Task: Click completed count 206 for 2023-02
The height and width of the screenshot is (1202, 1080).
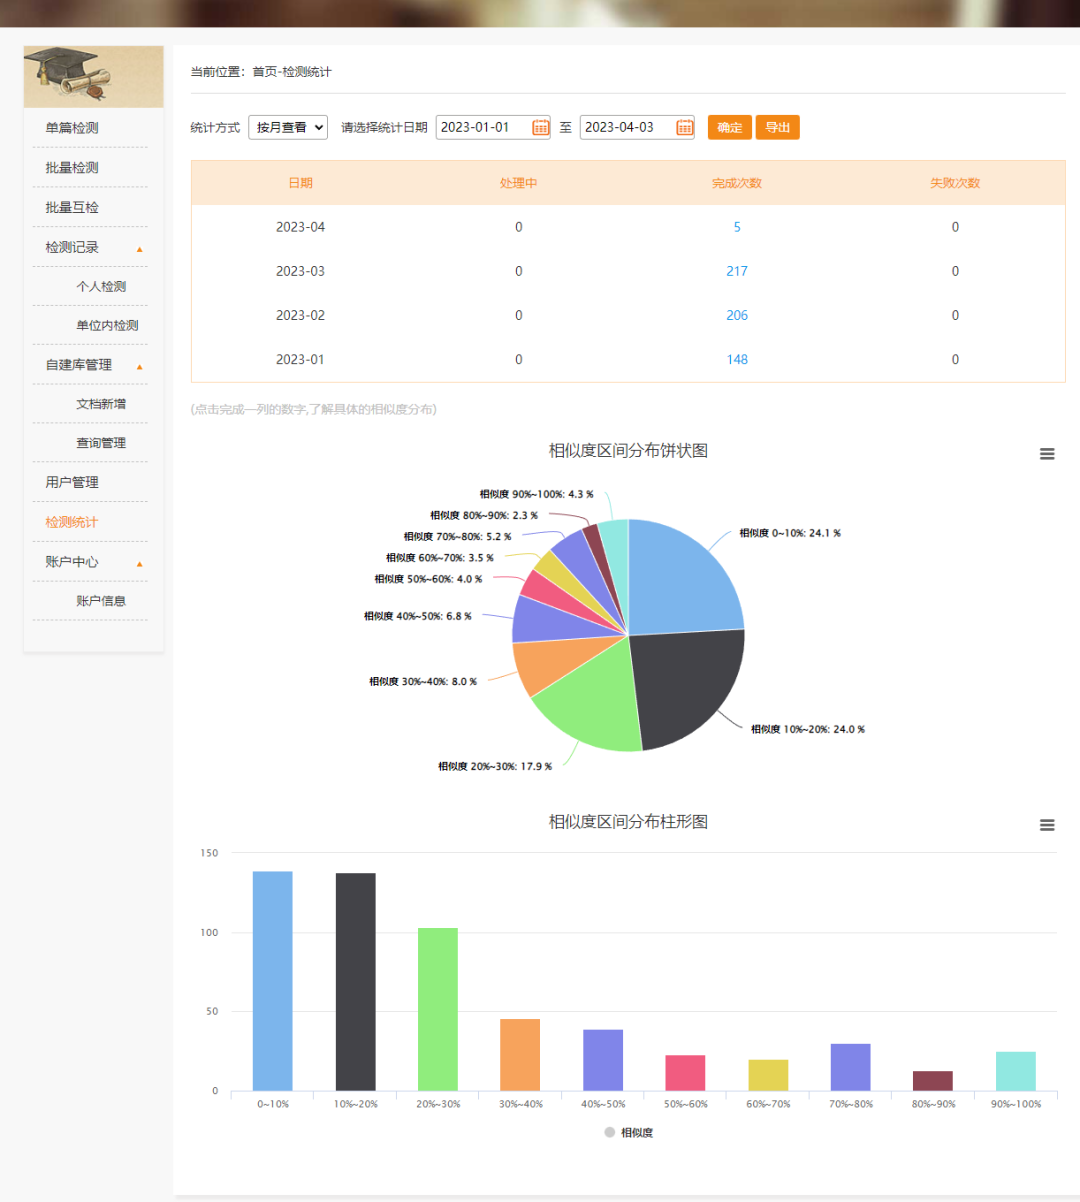Action: pyautogui.click(x=737, y=315)
